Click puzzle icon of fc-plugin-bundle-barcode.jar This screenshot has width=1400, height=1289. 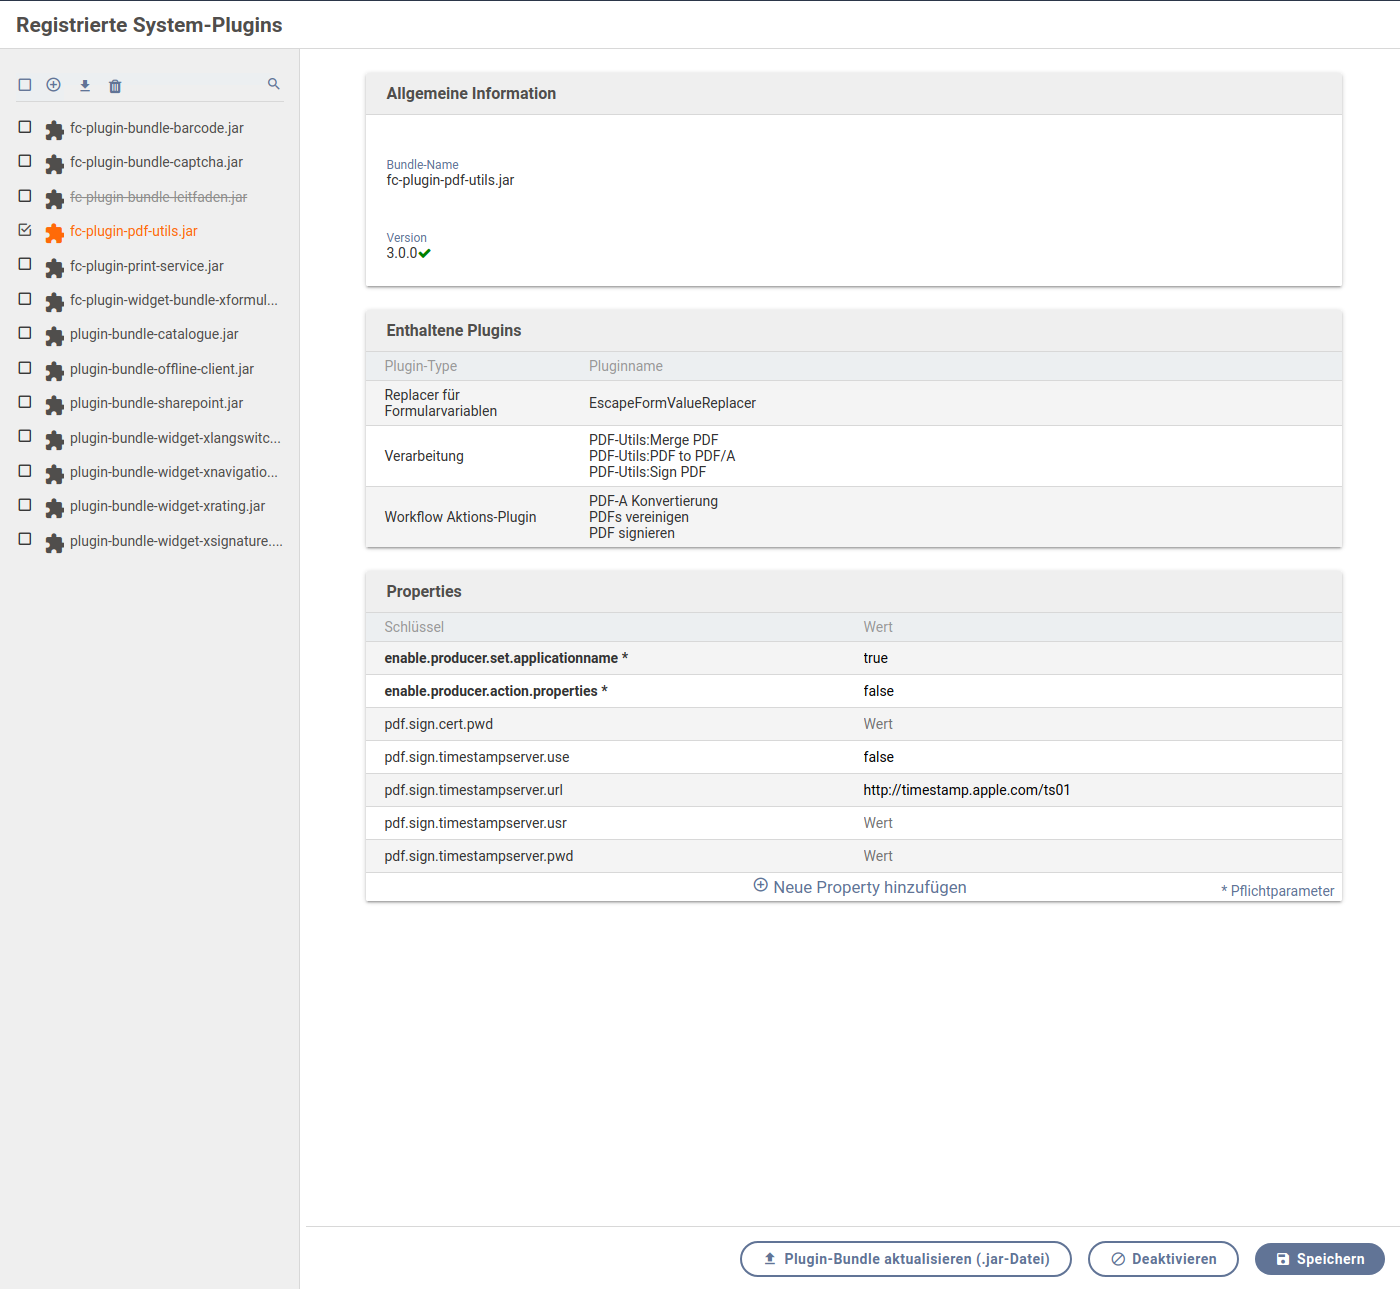[54, 130]
